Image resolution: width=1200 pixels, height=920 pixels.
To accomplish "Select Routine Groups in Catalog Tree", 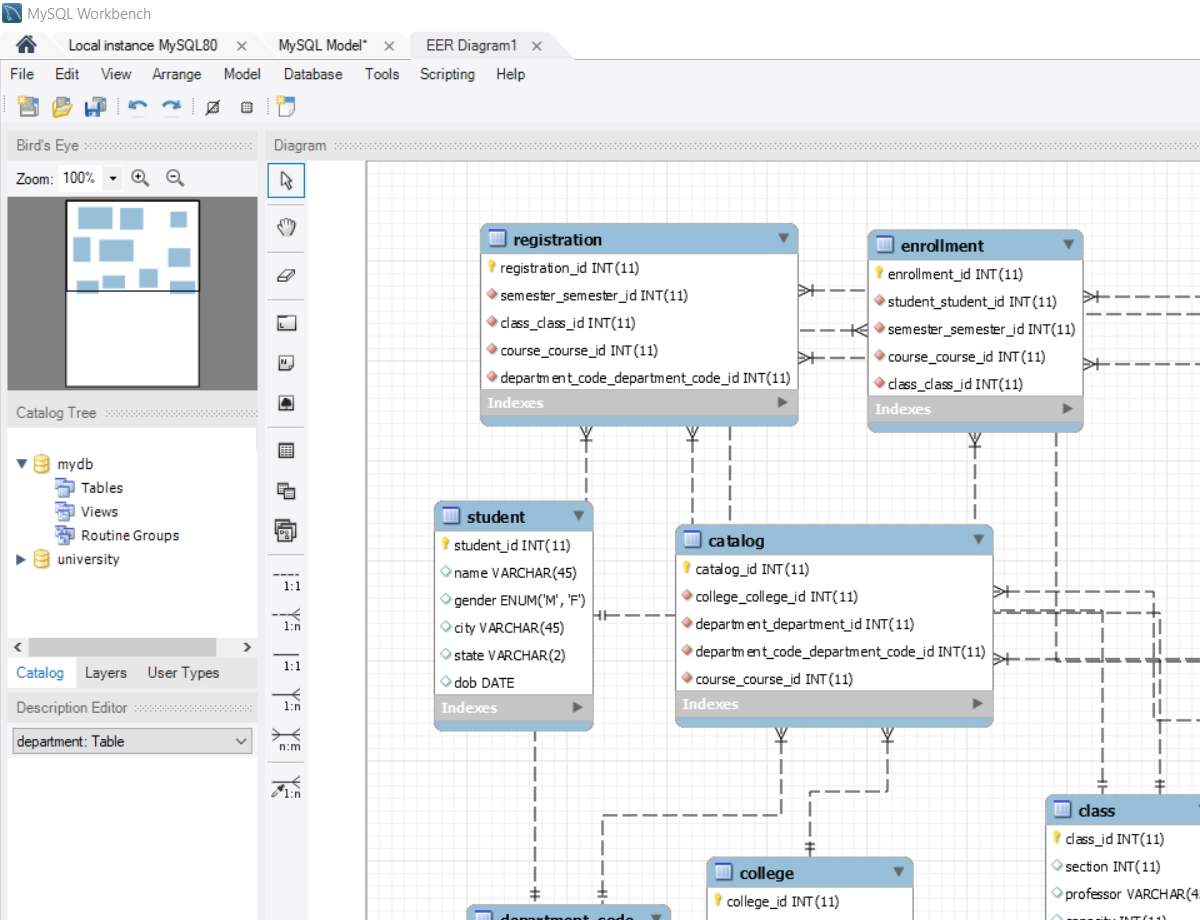I will click(130, 536).
